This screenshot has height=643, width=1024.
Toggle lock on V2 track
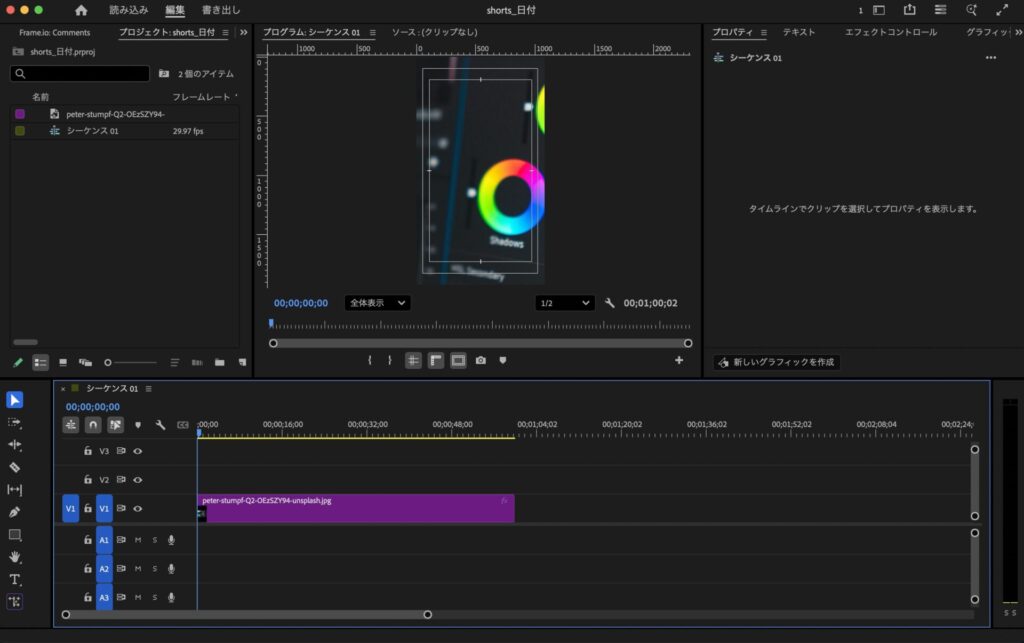(x=88, y=480)
